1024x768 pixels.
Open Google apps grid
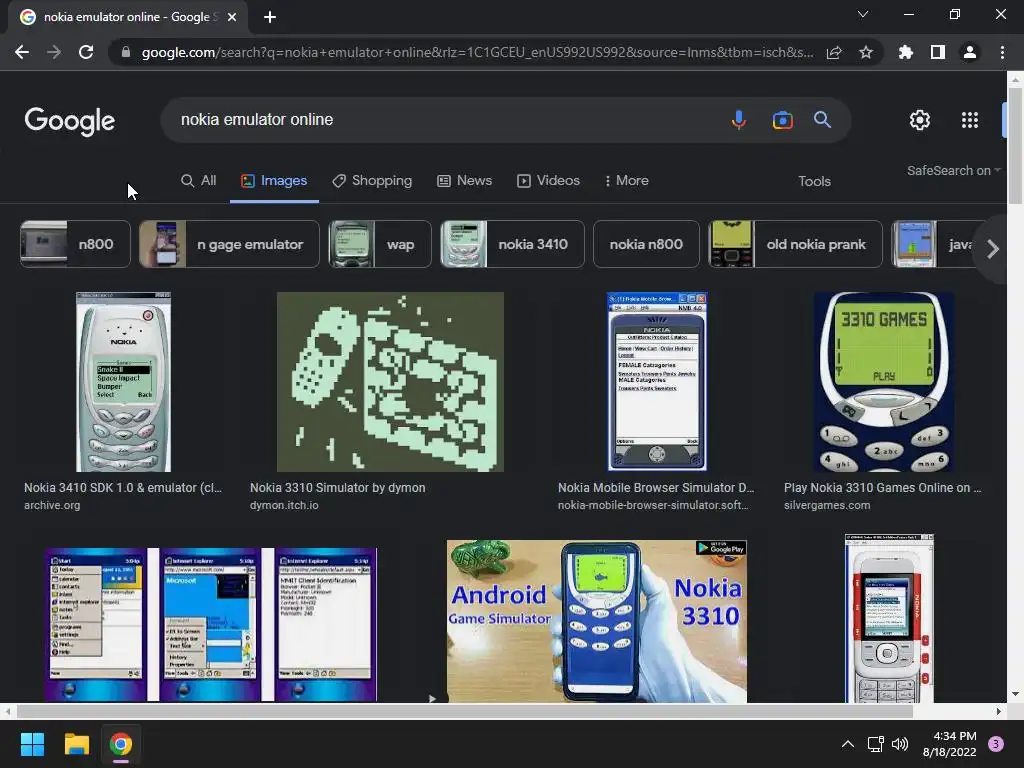pyautogui.click(x=970, y=120)
